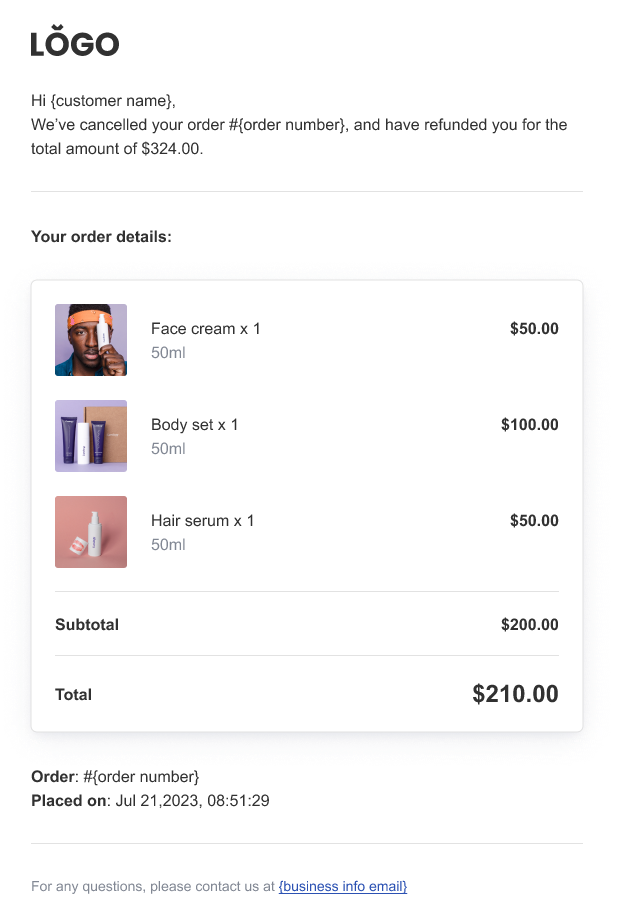Screen dimensions: 617x913
Task: Click the Subtotal label
Action: [87, 625]
